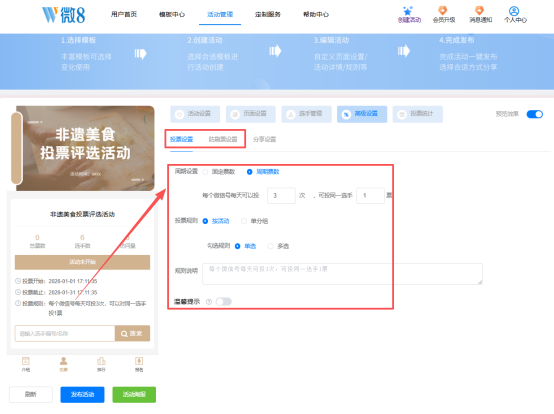Open 创建活动 star icon

click(x=409, y=11)
